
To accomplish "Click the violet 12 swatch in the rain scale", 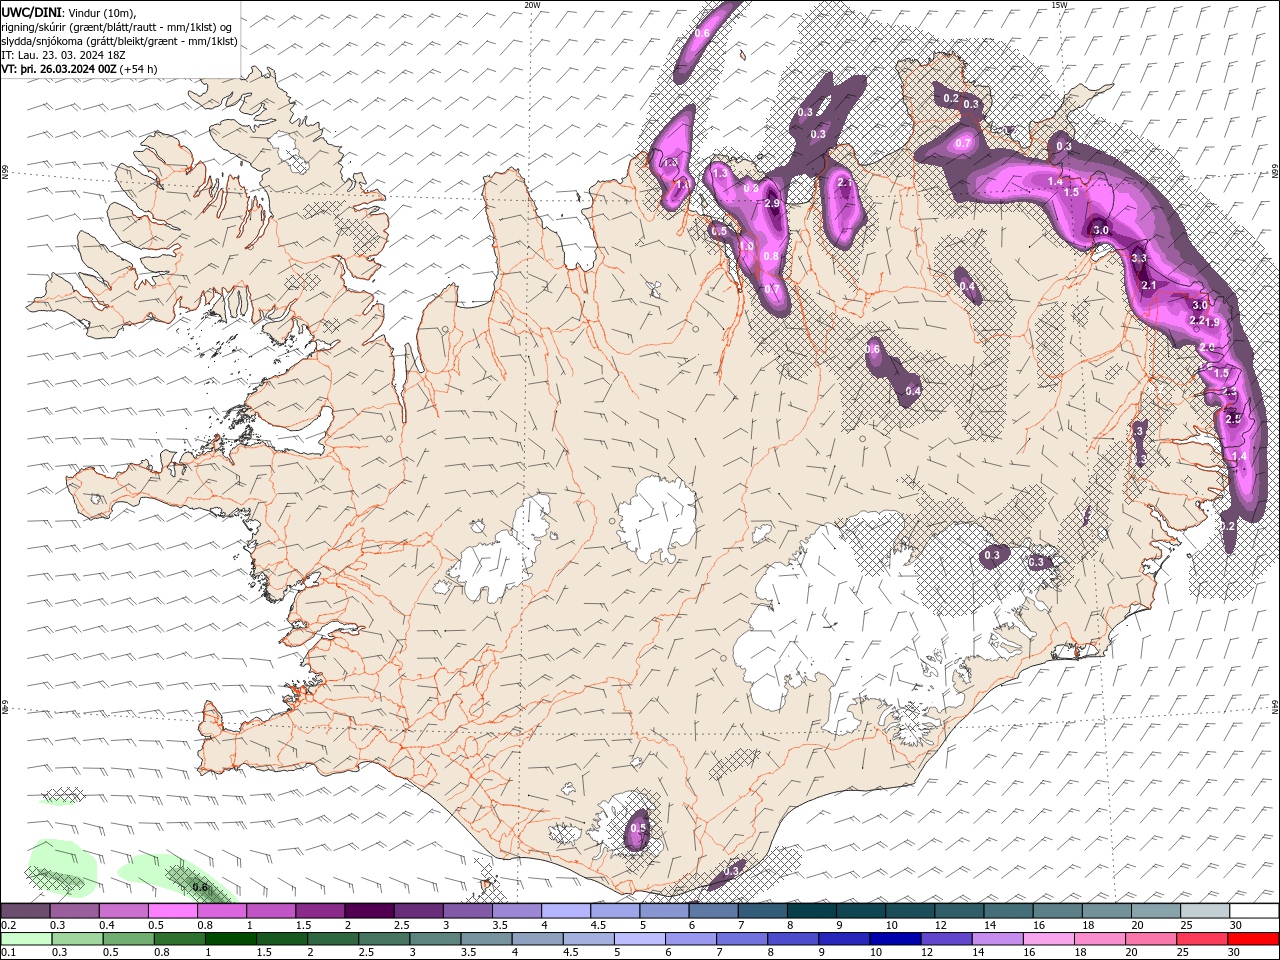I will tap(945, 939).
